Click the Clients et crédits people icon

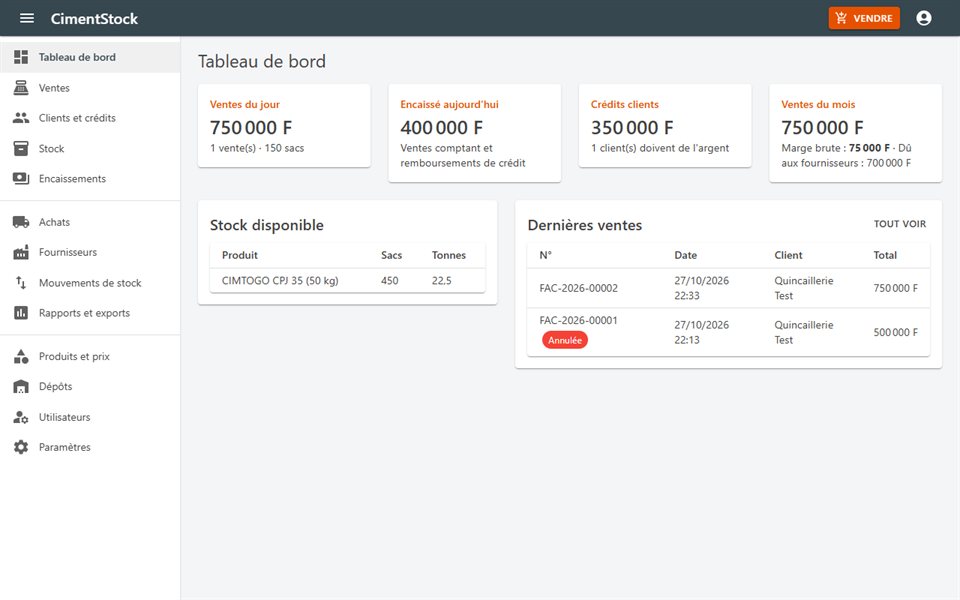click(x=21, y=118)
